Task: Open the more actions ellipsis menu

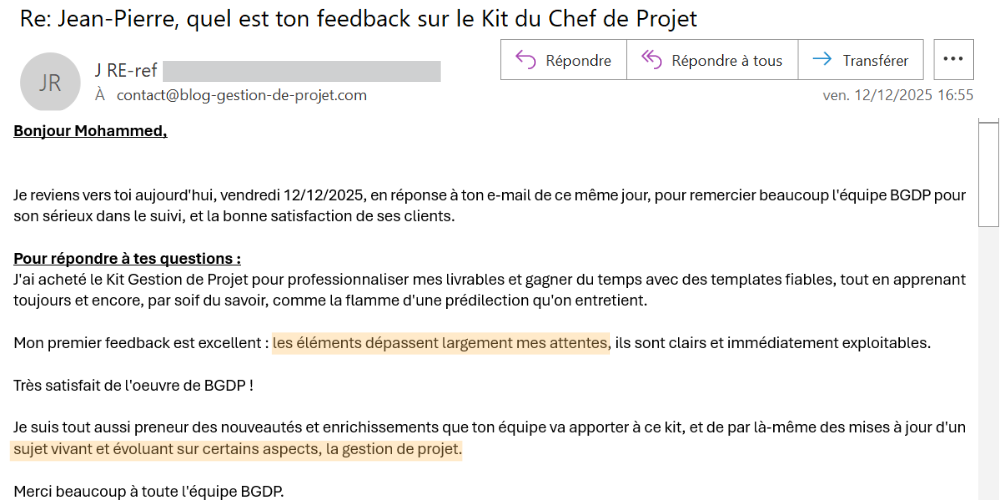Action: point(953,60)
